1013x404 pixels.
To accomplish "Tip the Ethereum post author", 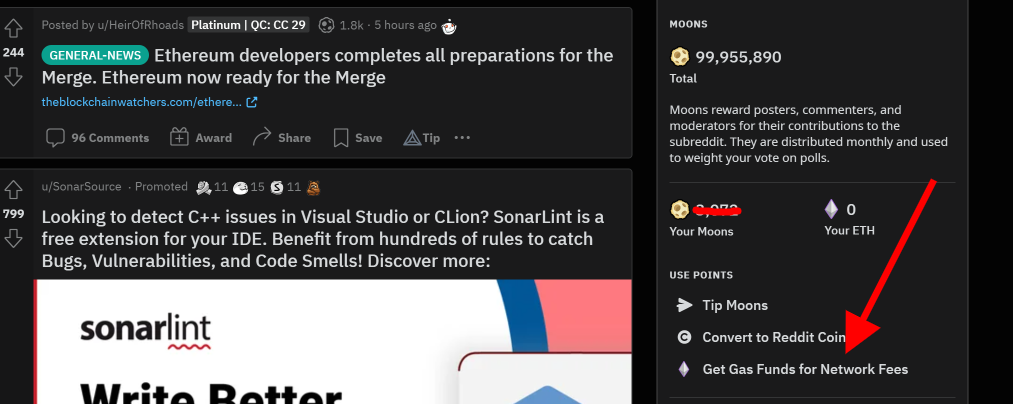I will click(421, 138).
